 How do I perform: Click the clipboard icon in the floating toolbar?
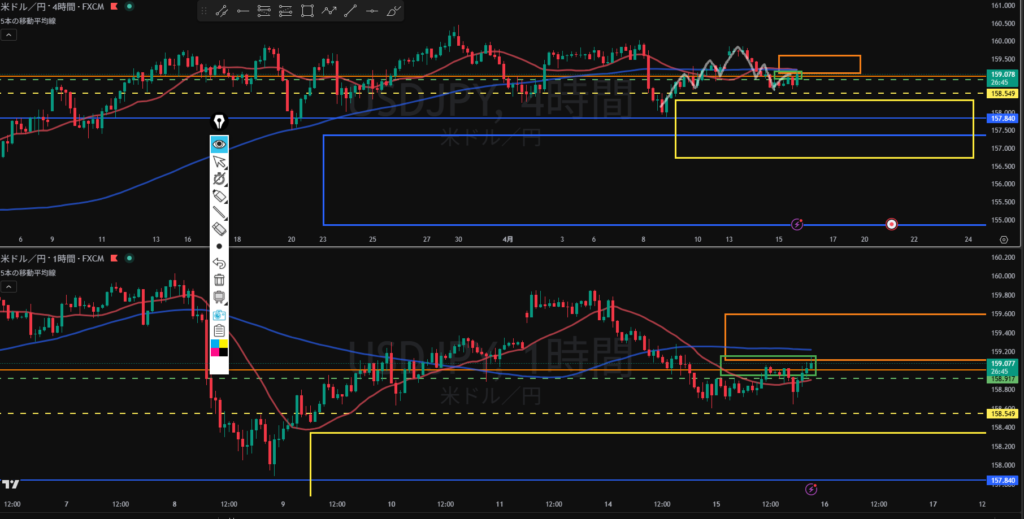tap(219, 331)
